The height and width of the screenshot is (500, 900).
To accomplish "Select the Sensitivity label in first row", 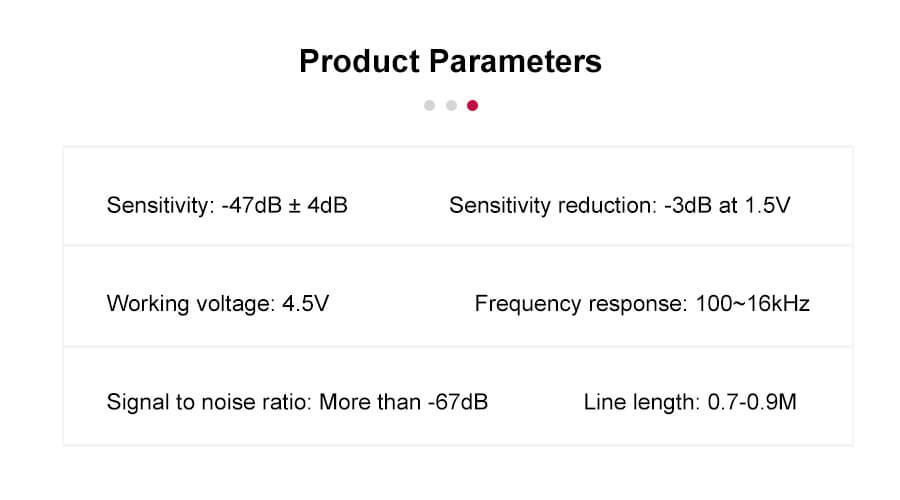I will 161,206.
